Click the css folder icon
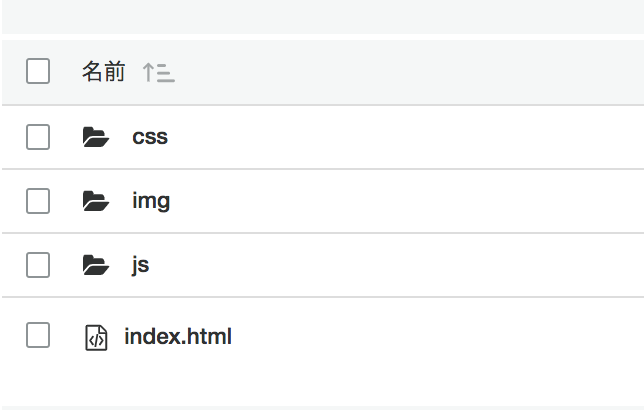The height and width of the screenshot is (410, 644). (x=96, y=137)
